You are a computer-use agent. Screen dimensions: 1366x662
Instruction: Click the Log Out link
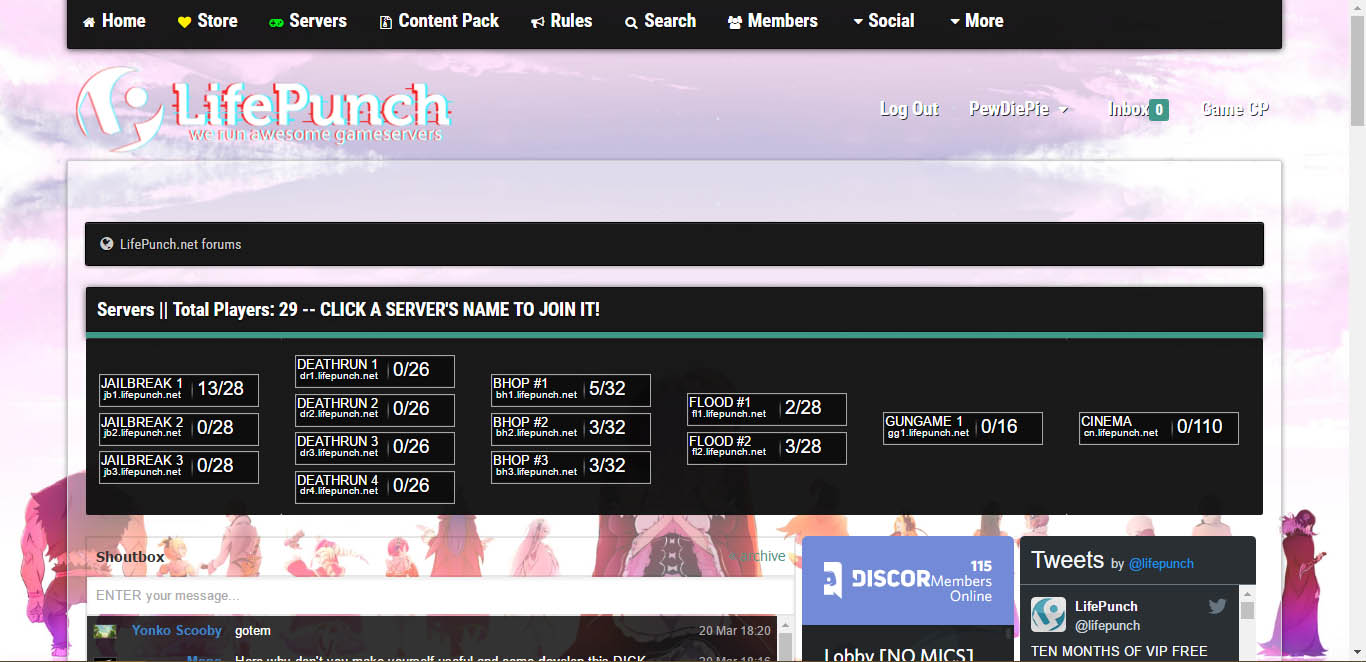[x=909, y=109]
